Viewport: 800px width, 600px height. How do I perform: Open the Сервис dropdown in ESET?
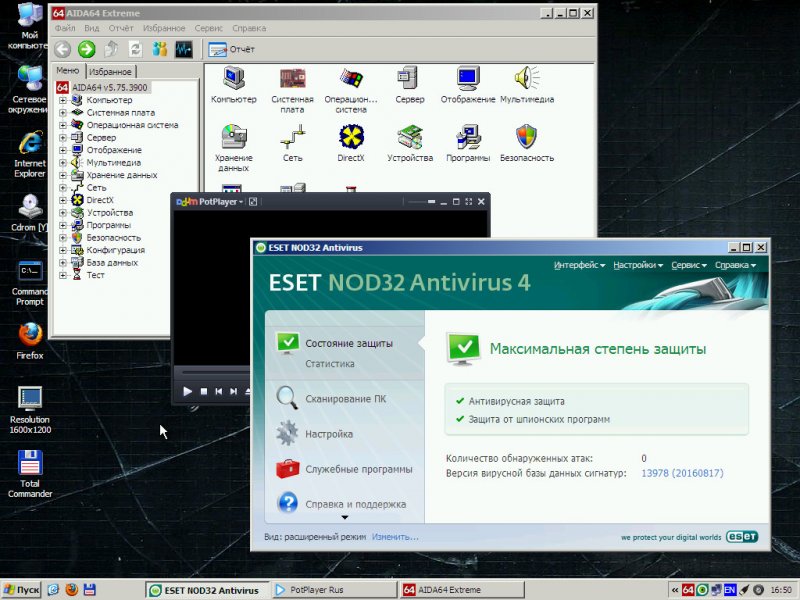coord(689,265)
